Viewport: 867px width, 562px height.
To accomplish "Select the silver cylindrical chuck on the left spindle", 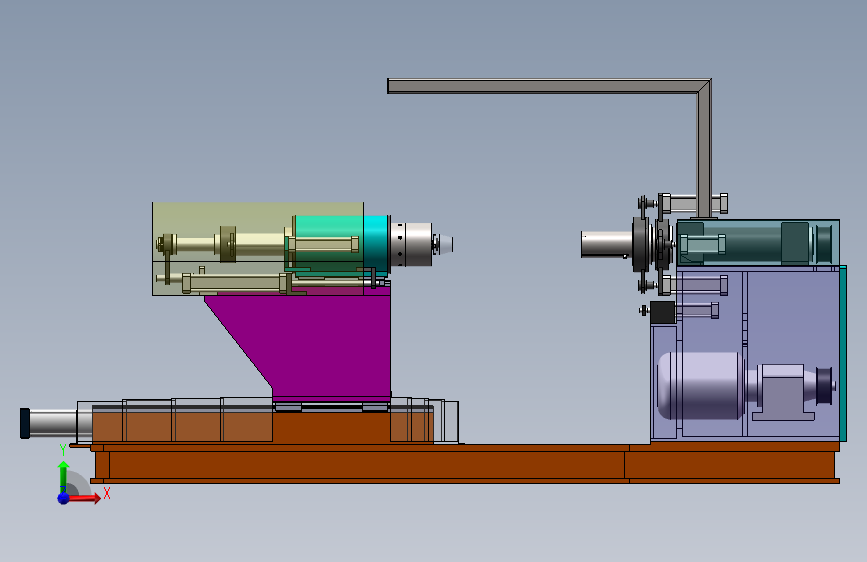I will point(411,244).
